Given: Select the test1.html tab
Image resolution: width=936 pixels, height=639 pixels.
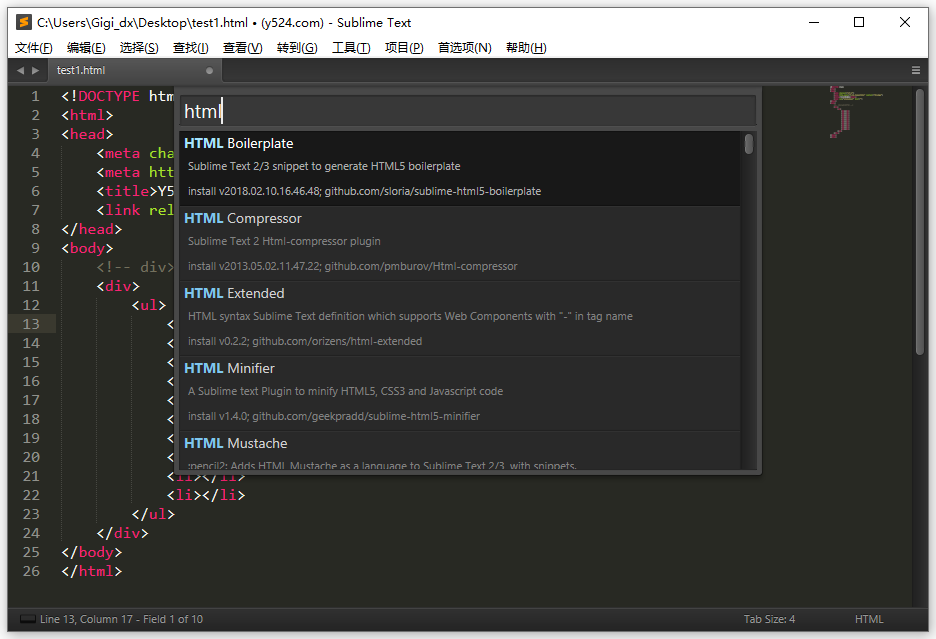Looking at the screenshot, I should [137, 70].
